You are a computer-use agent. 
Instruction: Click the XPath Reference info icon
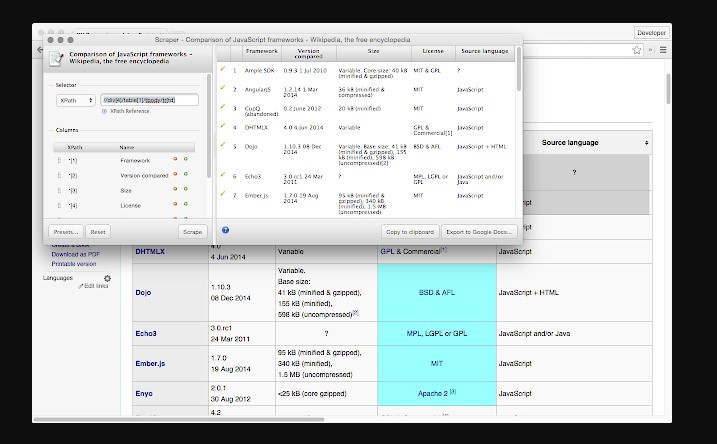point(104,111)
